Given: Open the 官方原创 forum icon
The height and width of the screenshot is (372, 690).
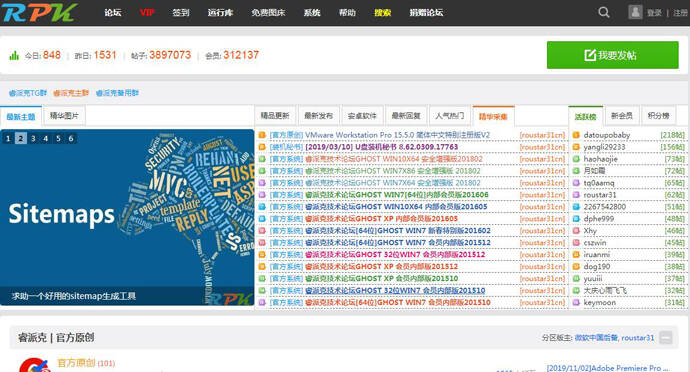Looking at the screenshot, I should (34, 365).
